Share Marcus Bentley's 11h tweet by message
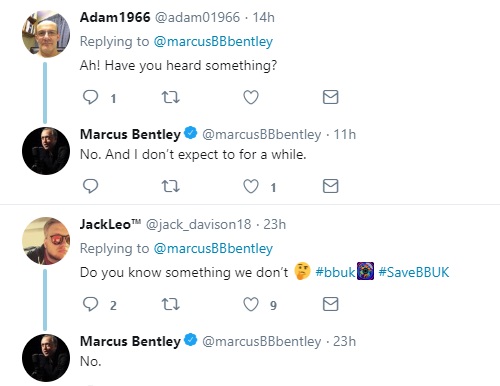 pyautogui.click(x=330, y=186)
